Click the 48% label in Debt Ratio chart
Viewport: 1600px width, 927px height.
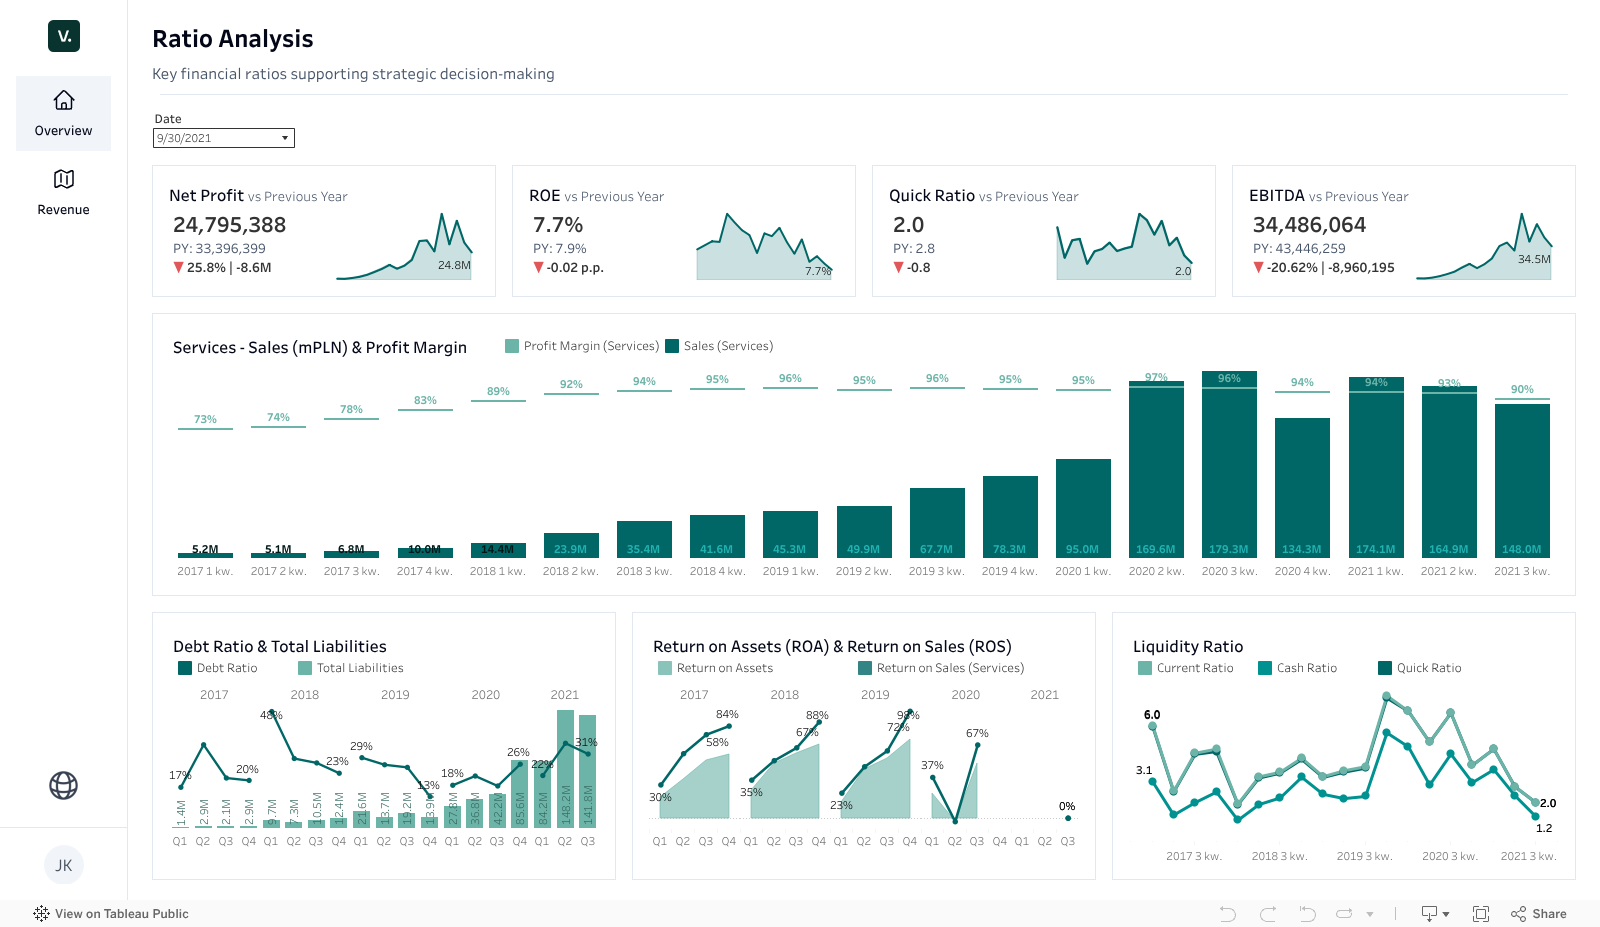(271, 715)
